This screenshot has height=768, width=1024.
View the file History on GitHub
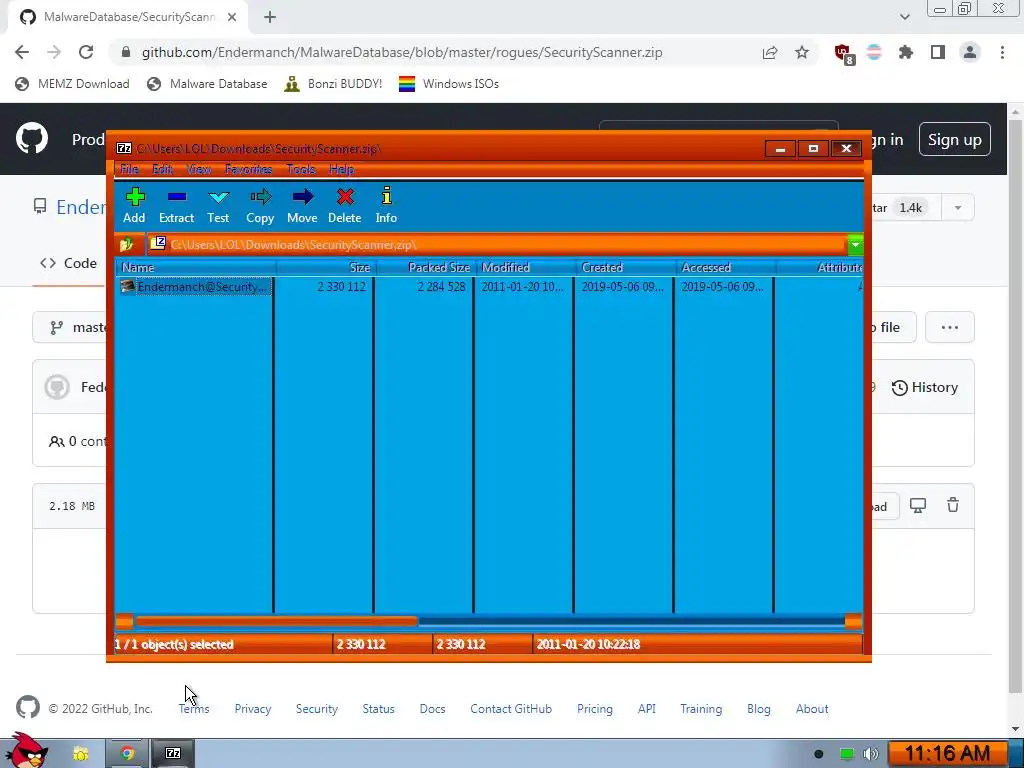click(x=925, y=387)
